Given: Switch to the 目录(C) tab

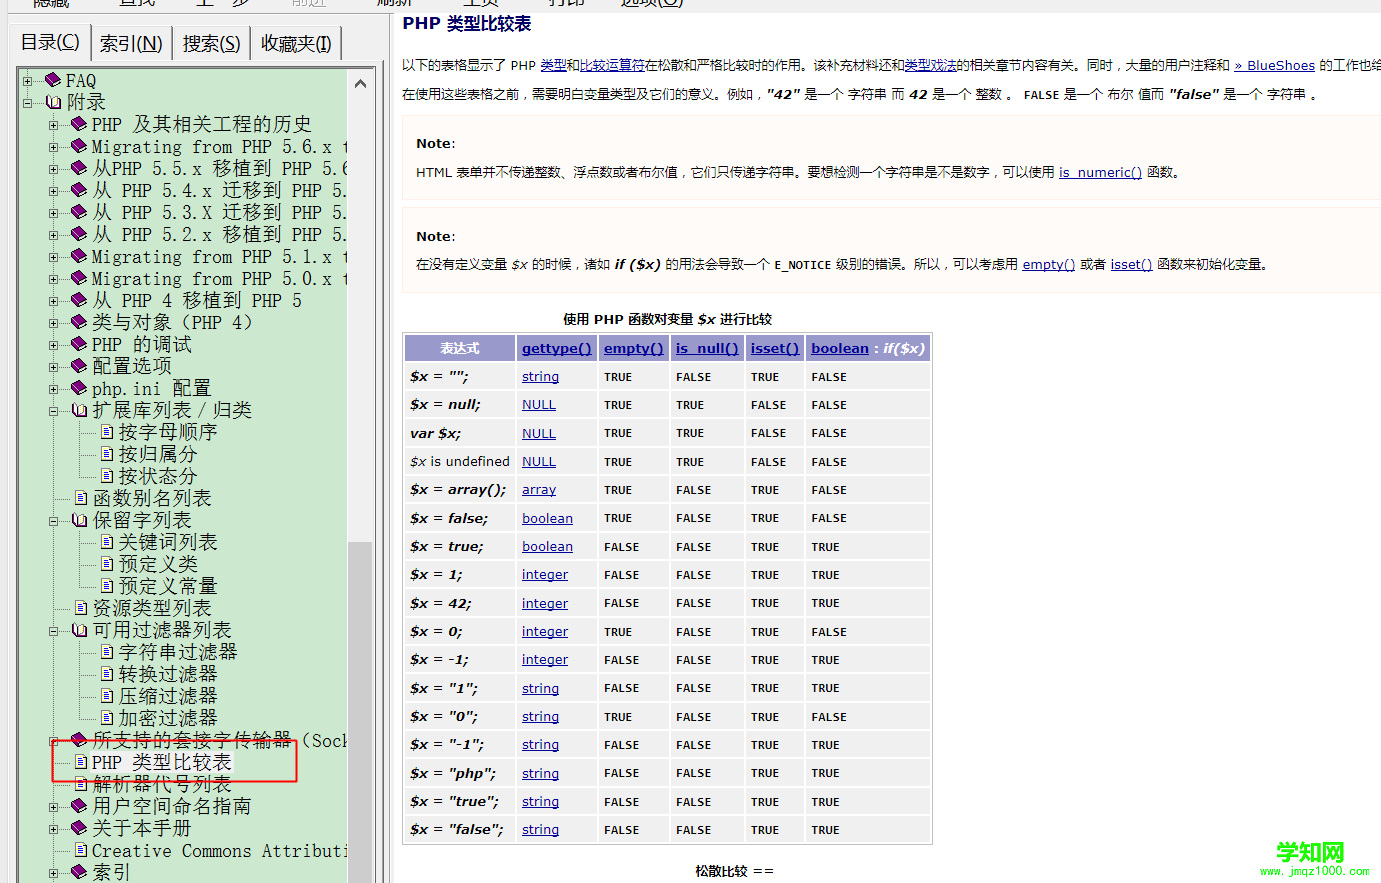Looking at the screenshot, I should click(51, 42).
